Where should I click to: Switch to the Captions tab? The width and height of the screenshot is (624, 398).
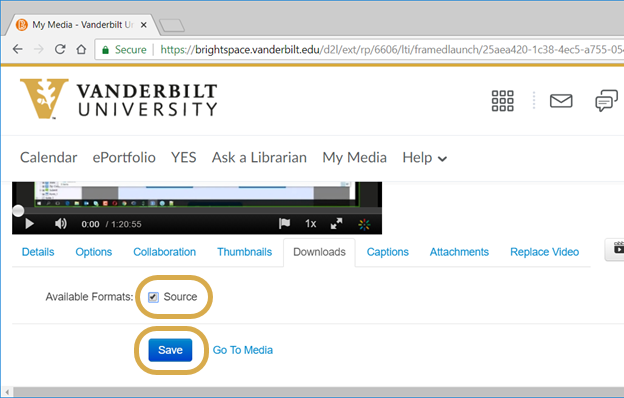click(388, 252)
